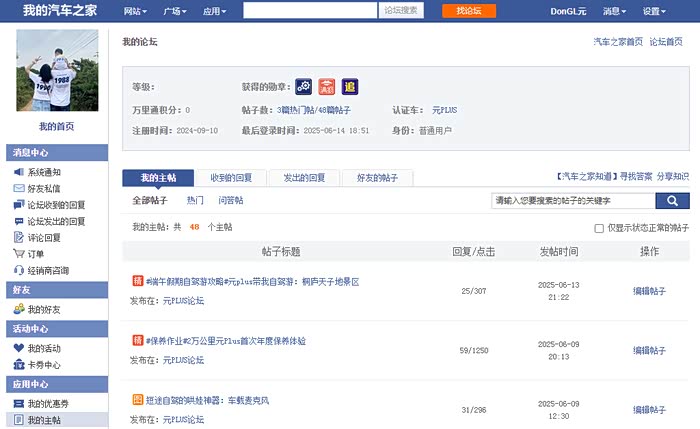Click the post keyword search field
Image resolution: width=700 pixels, height=429 pixels.
573,201
